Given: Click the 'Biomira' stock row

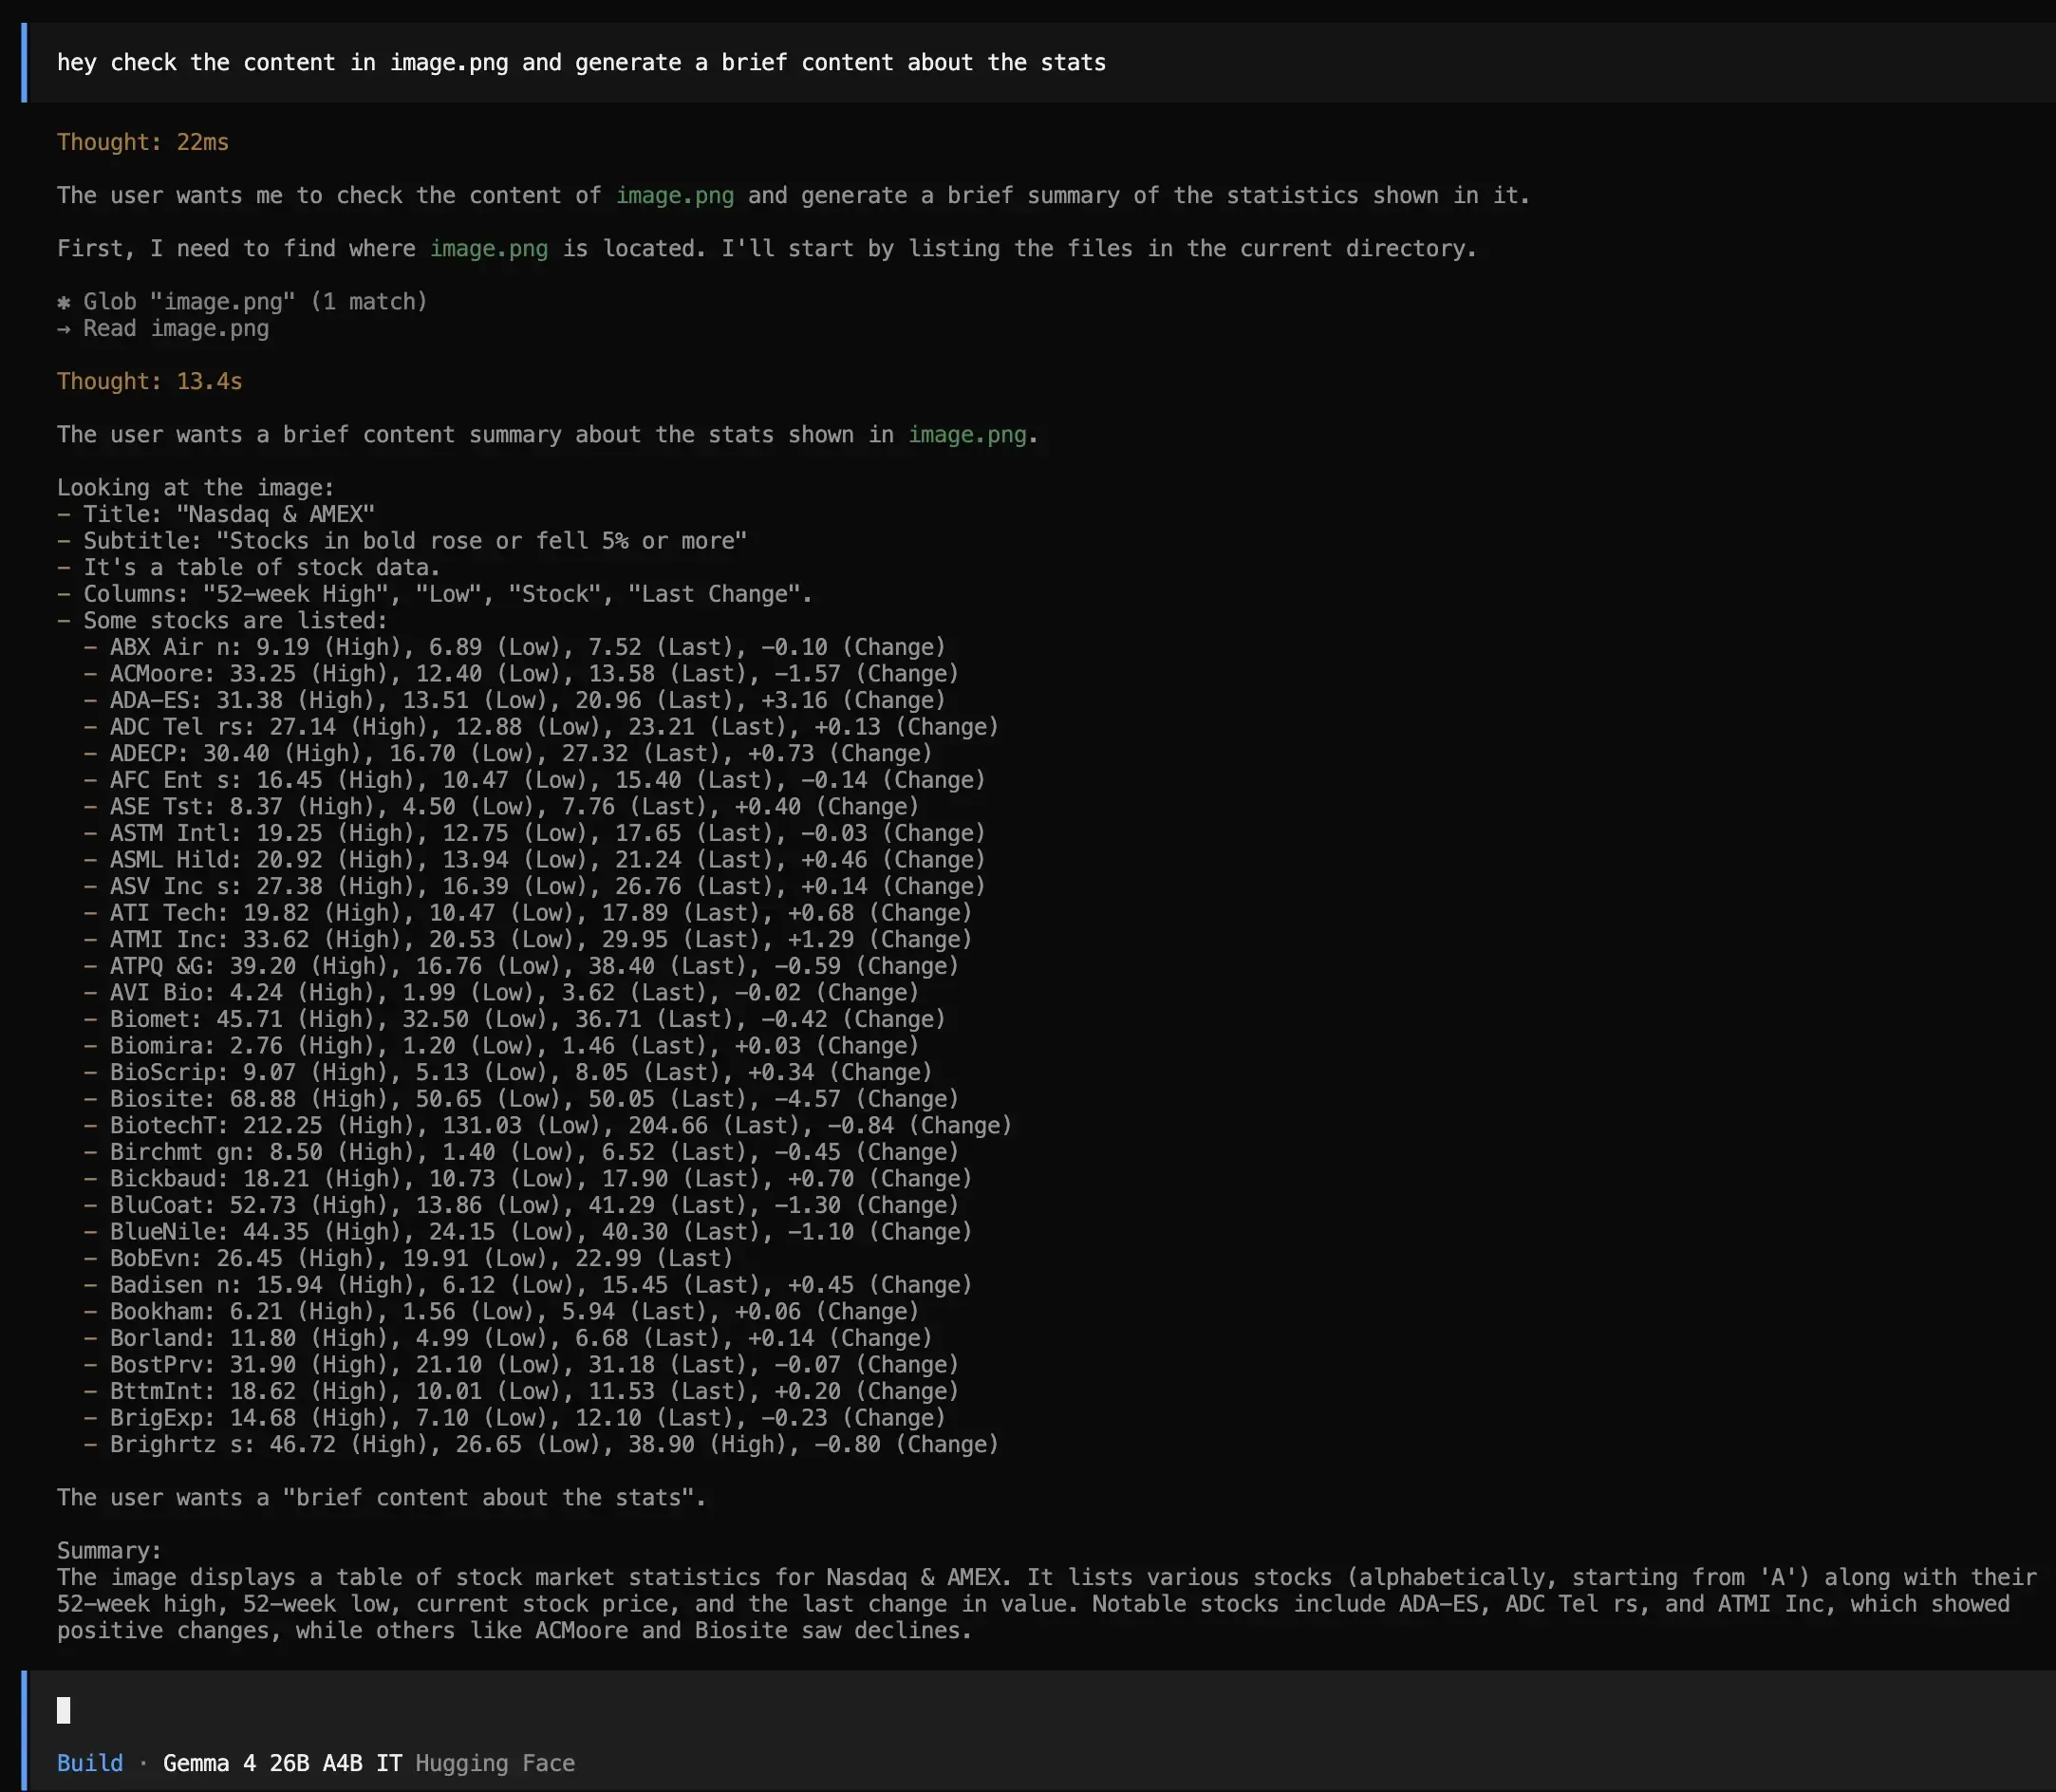Looking at the screenshot, I should tap(501, 1045).
